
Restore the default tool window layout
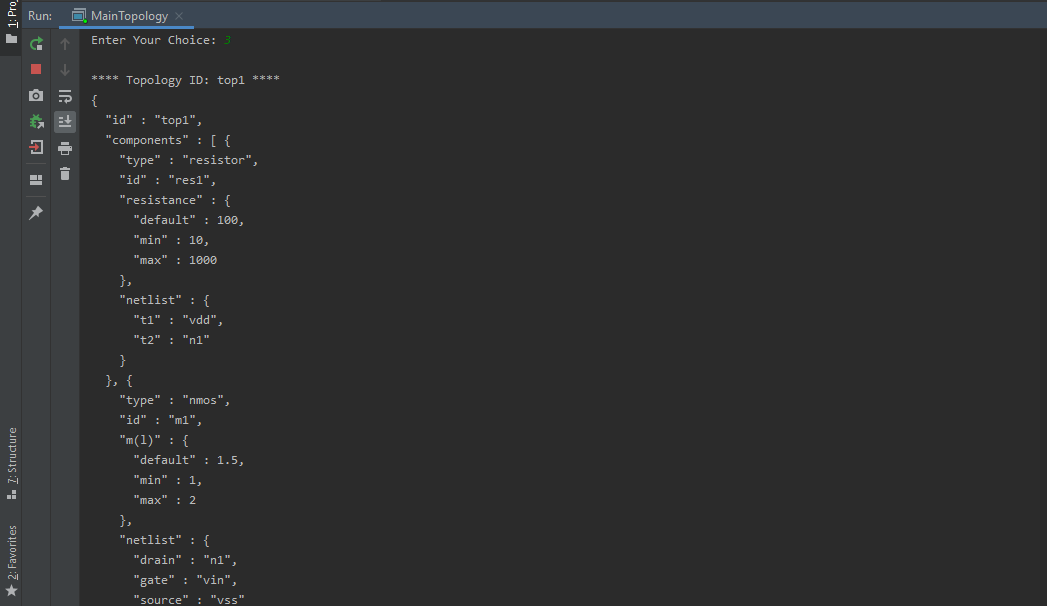click(x=36, y=181)
